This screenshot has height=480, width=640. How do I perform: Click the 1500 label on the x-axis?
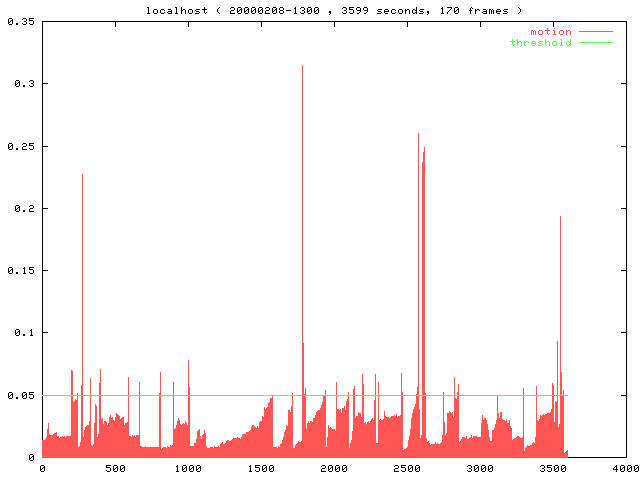[x=261, y=468]
